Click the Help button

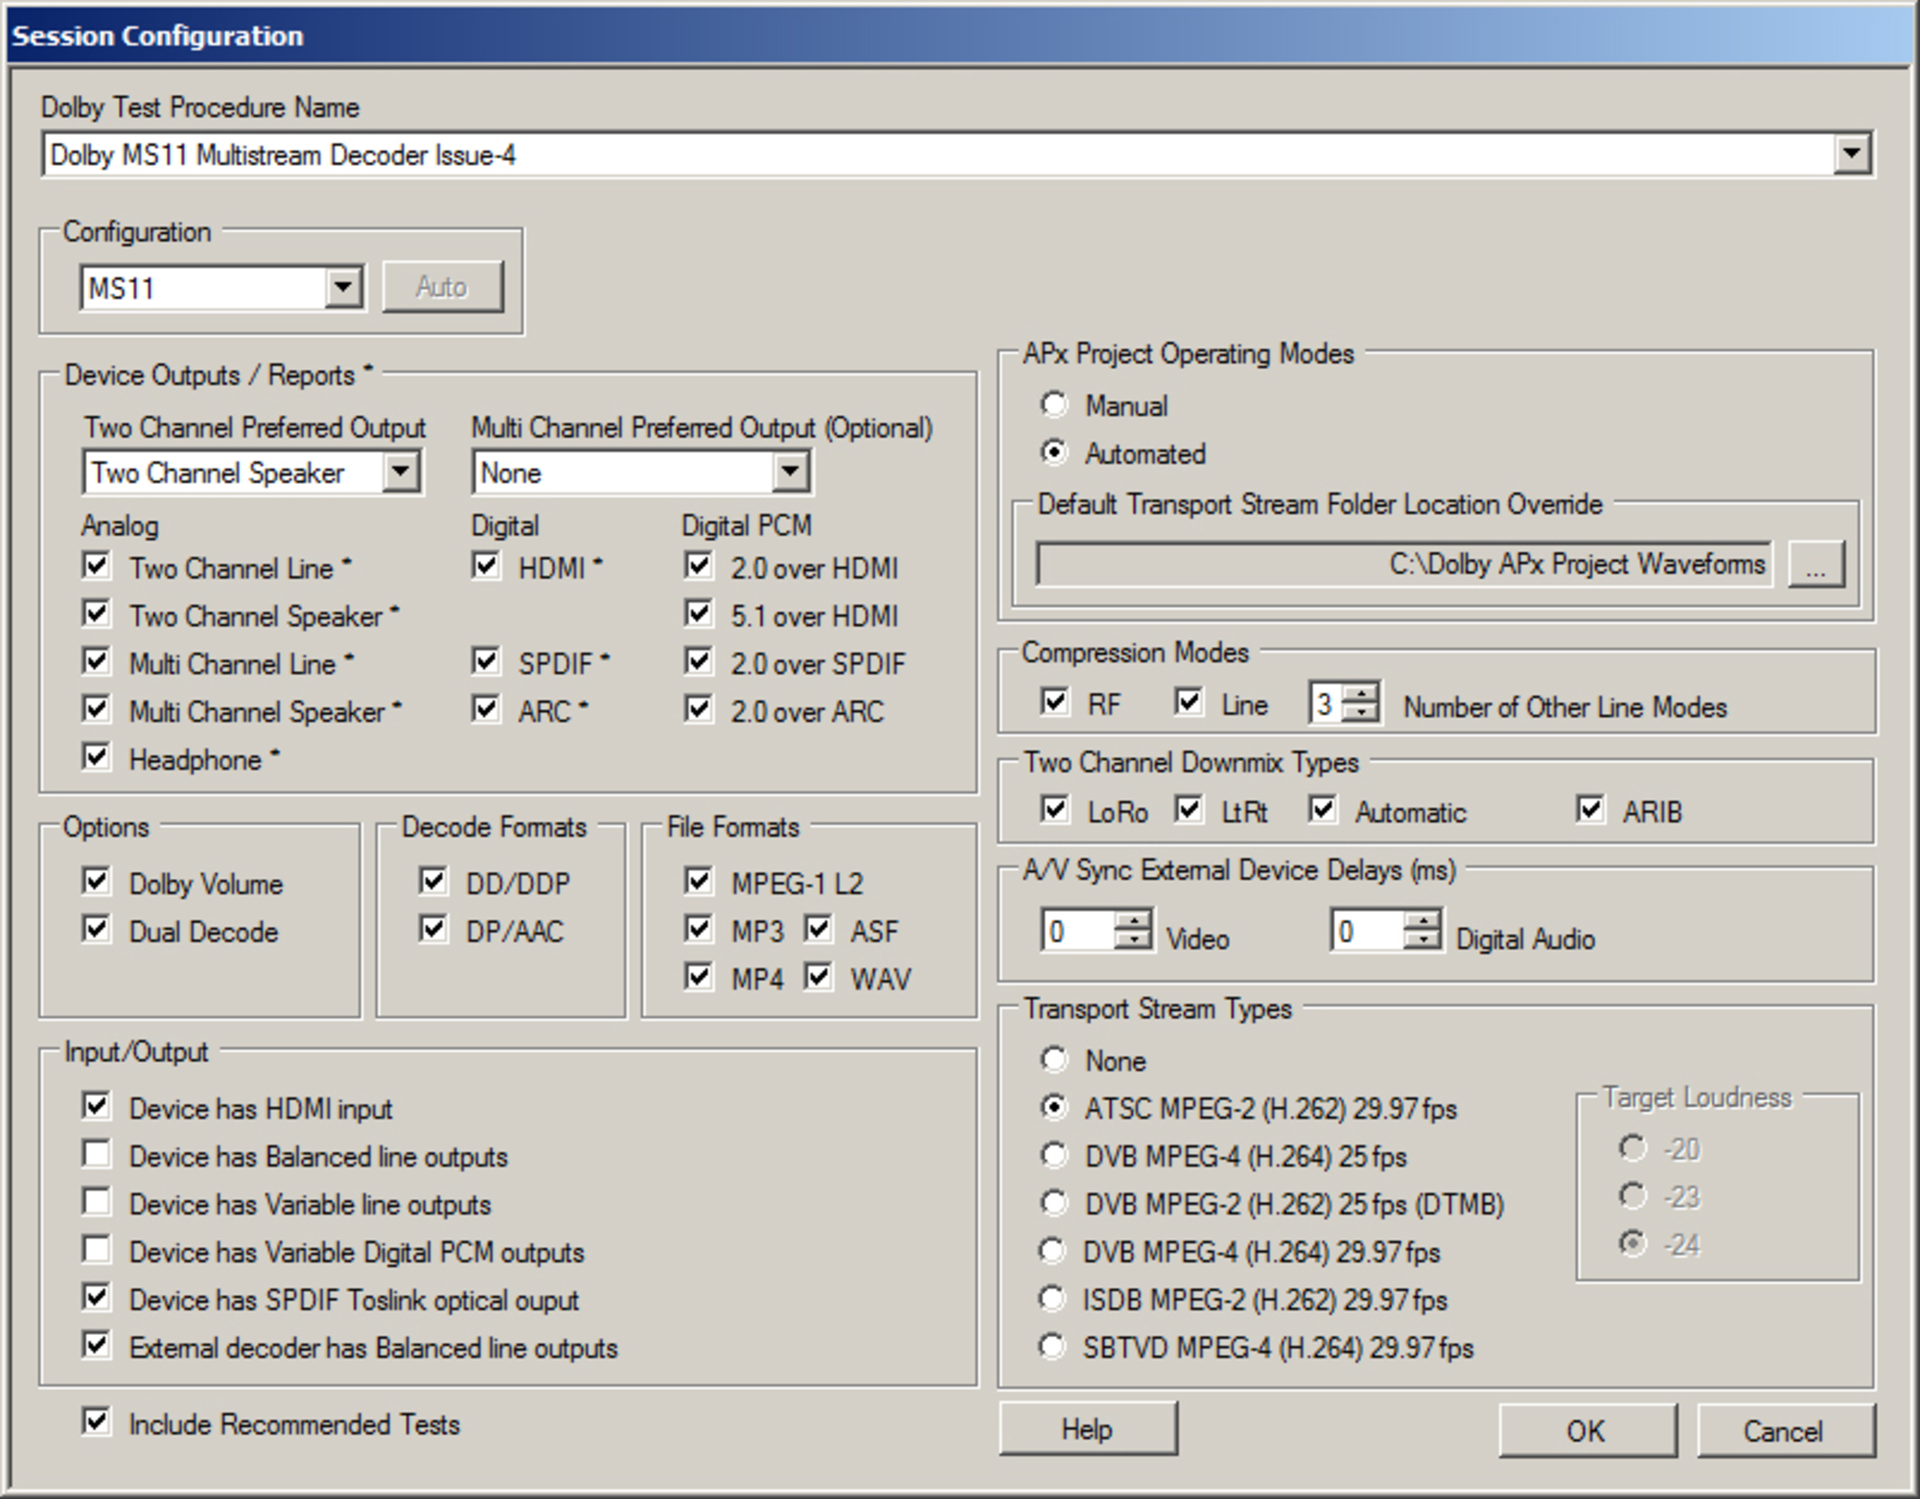1087,1429
